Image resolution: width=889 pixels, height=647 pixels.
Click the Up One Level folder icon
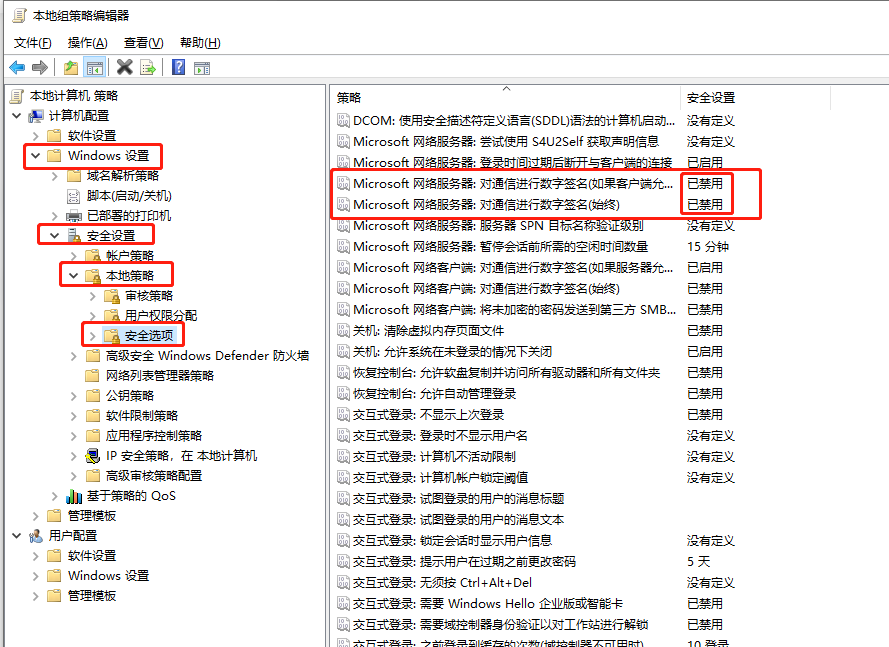pyautogui.click(x=70, y=67)
